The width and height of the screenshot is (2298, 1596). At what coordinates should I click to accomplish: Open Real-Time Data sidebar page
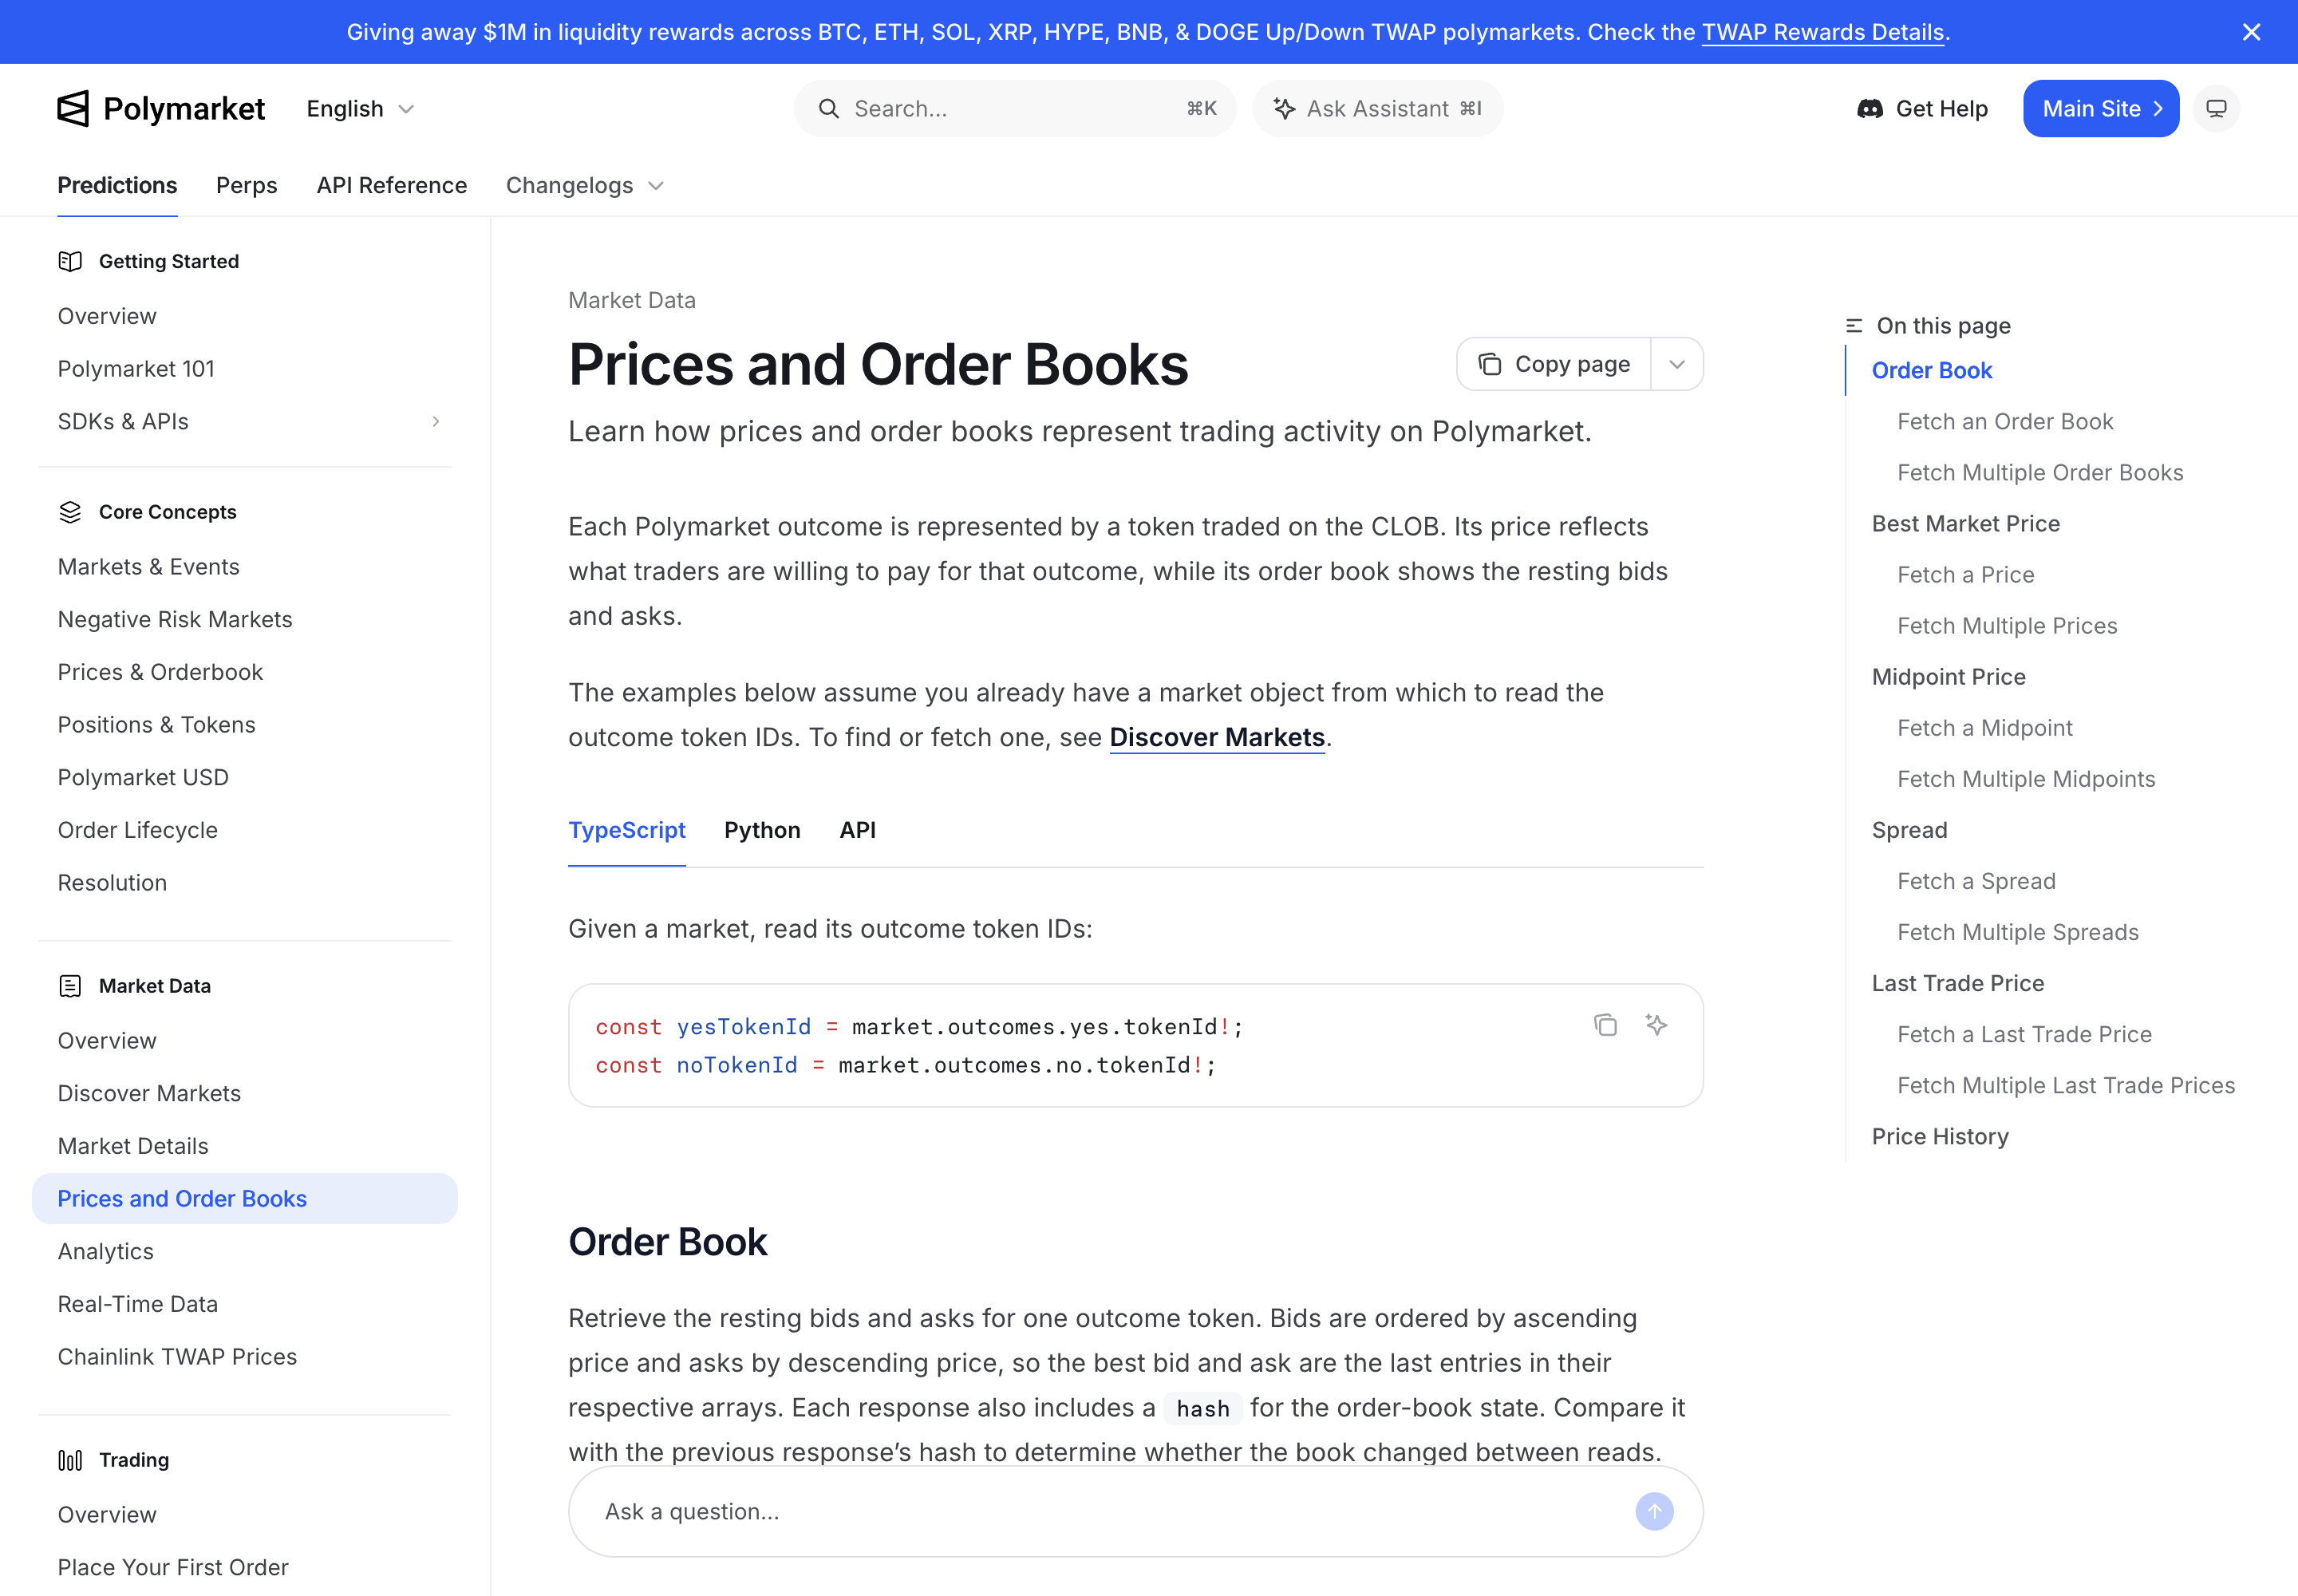tap(137, 1304)
